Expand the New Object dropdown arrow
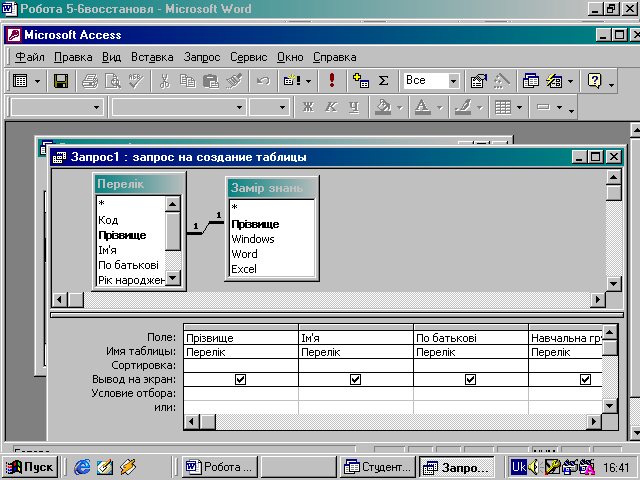 [x=570, y=81]
